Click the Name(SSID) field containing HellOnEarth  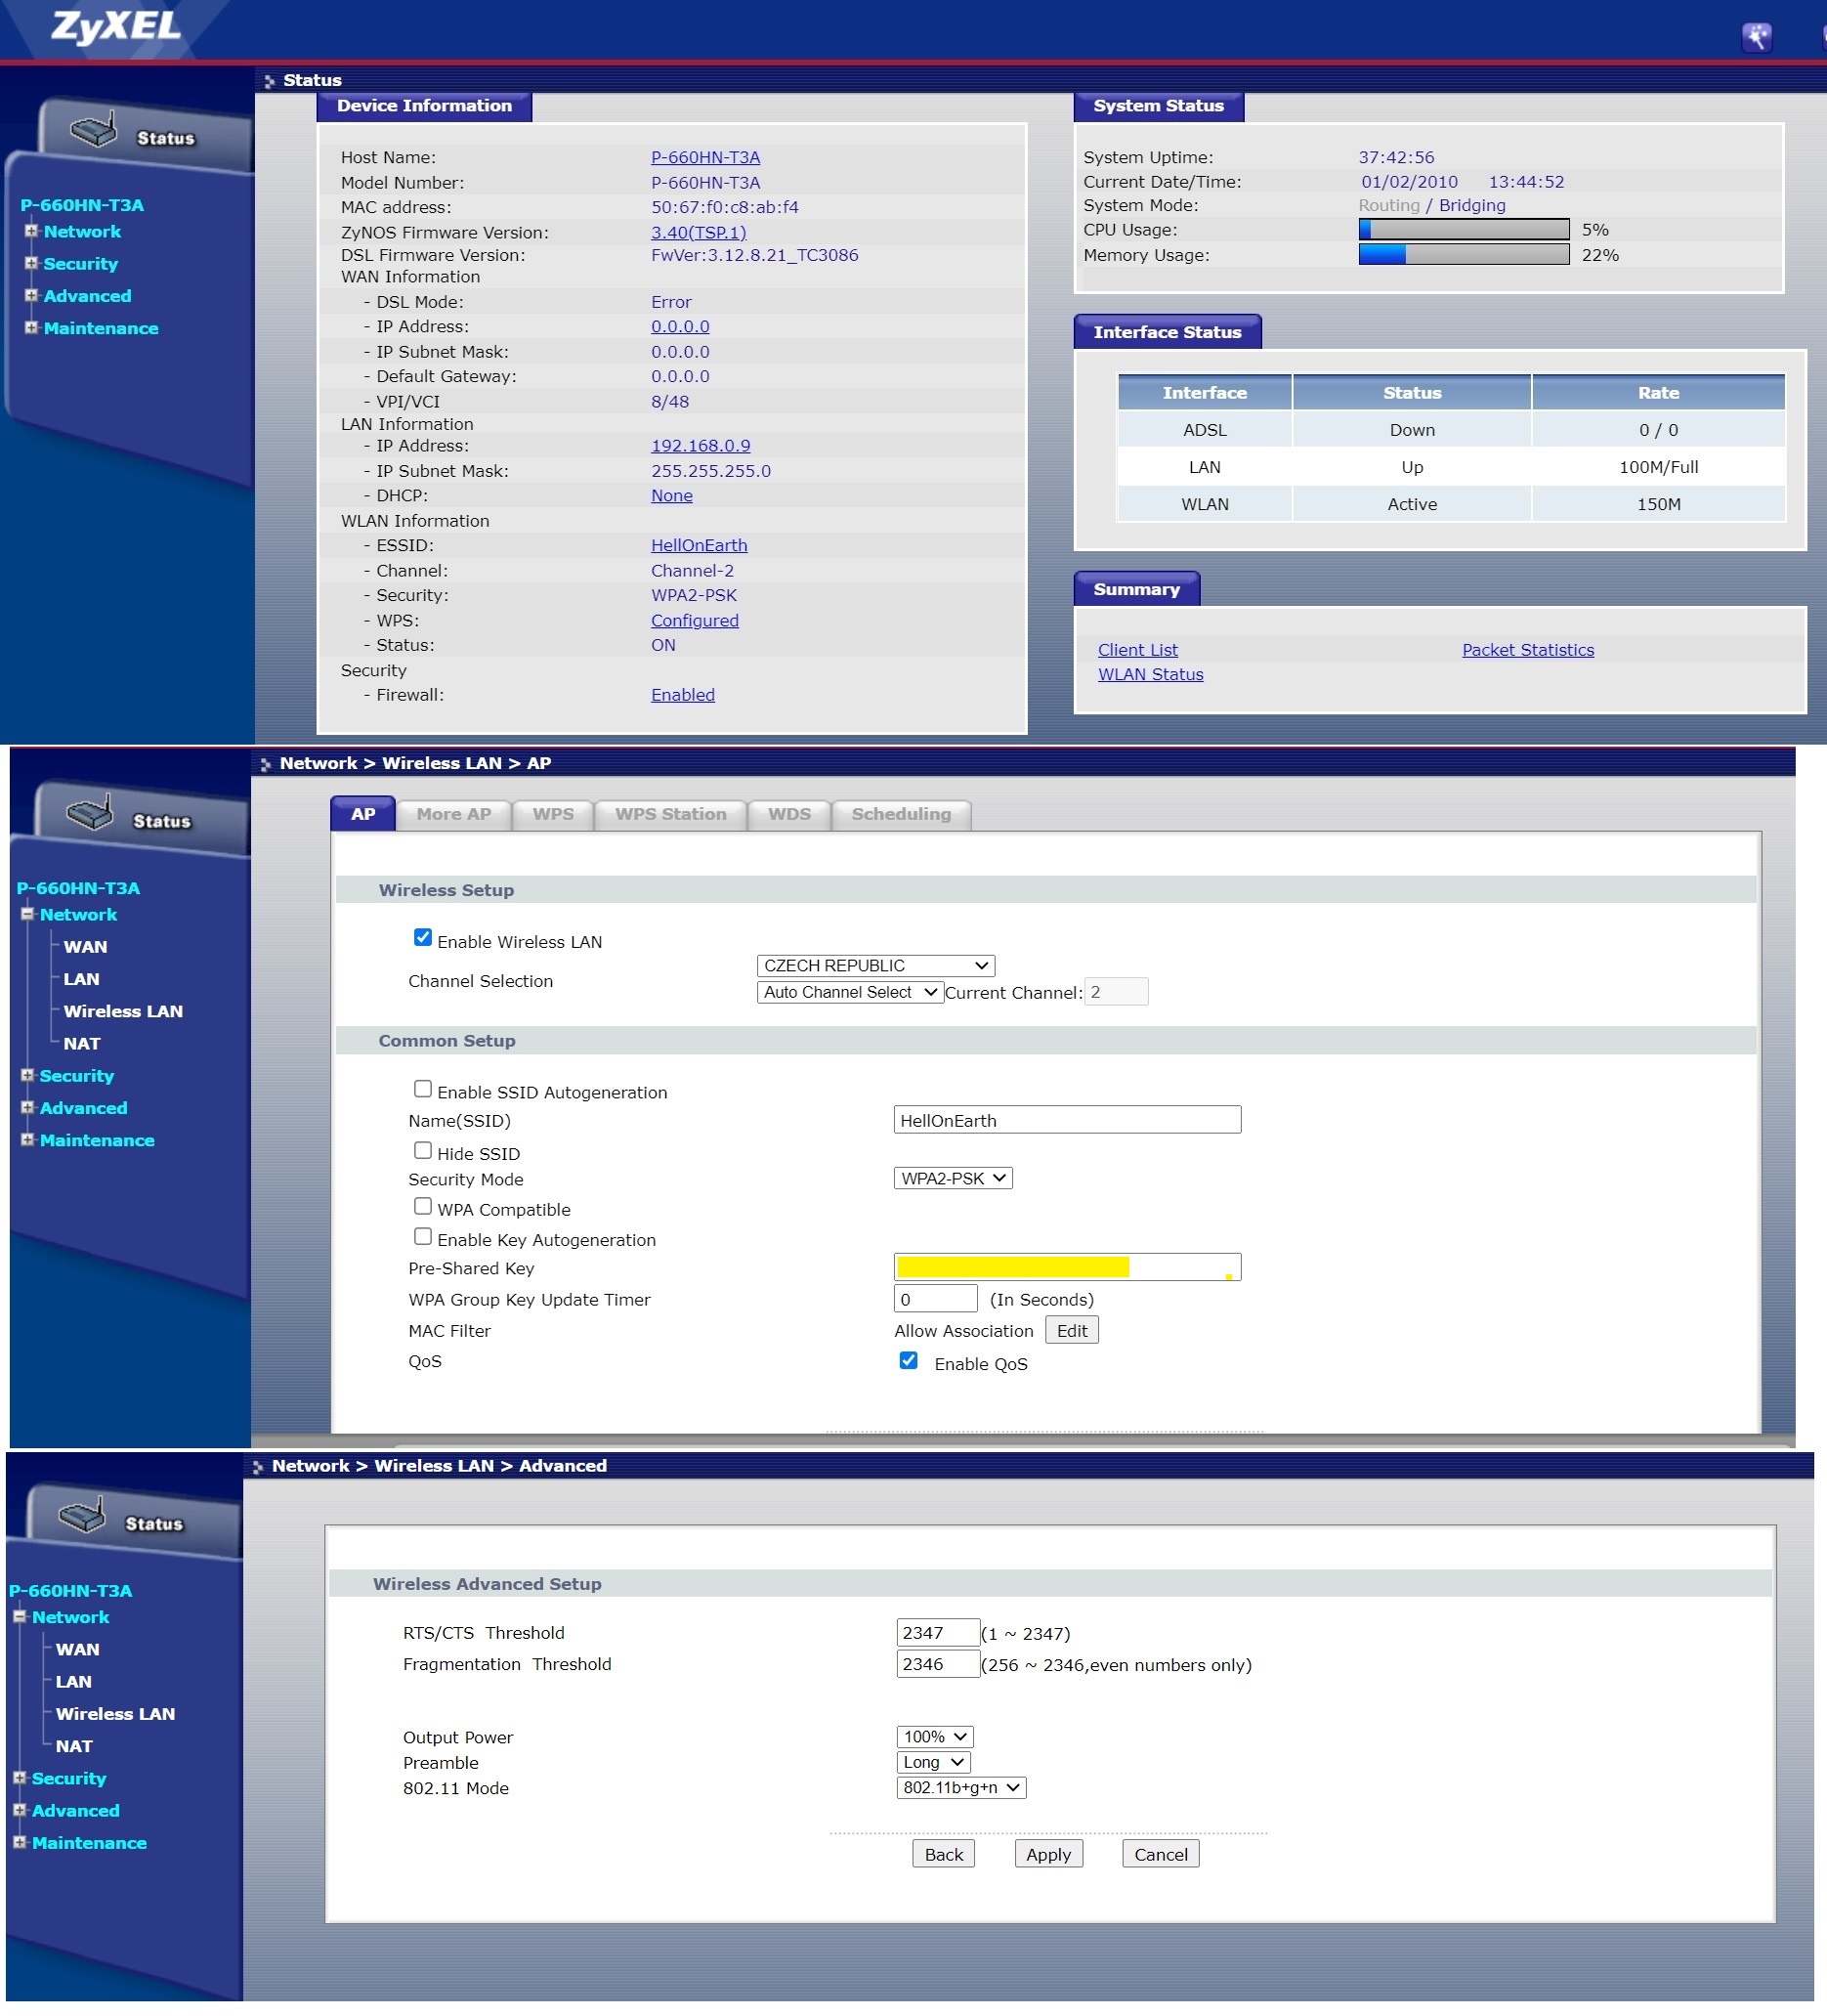1066,1120
